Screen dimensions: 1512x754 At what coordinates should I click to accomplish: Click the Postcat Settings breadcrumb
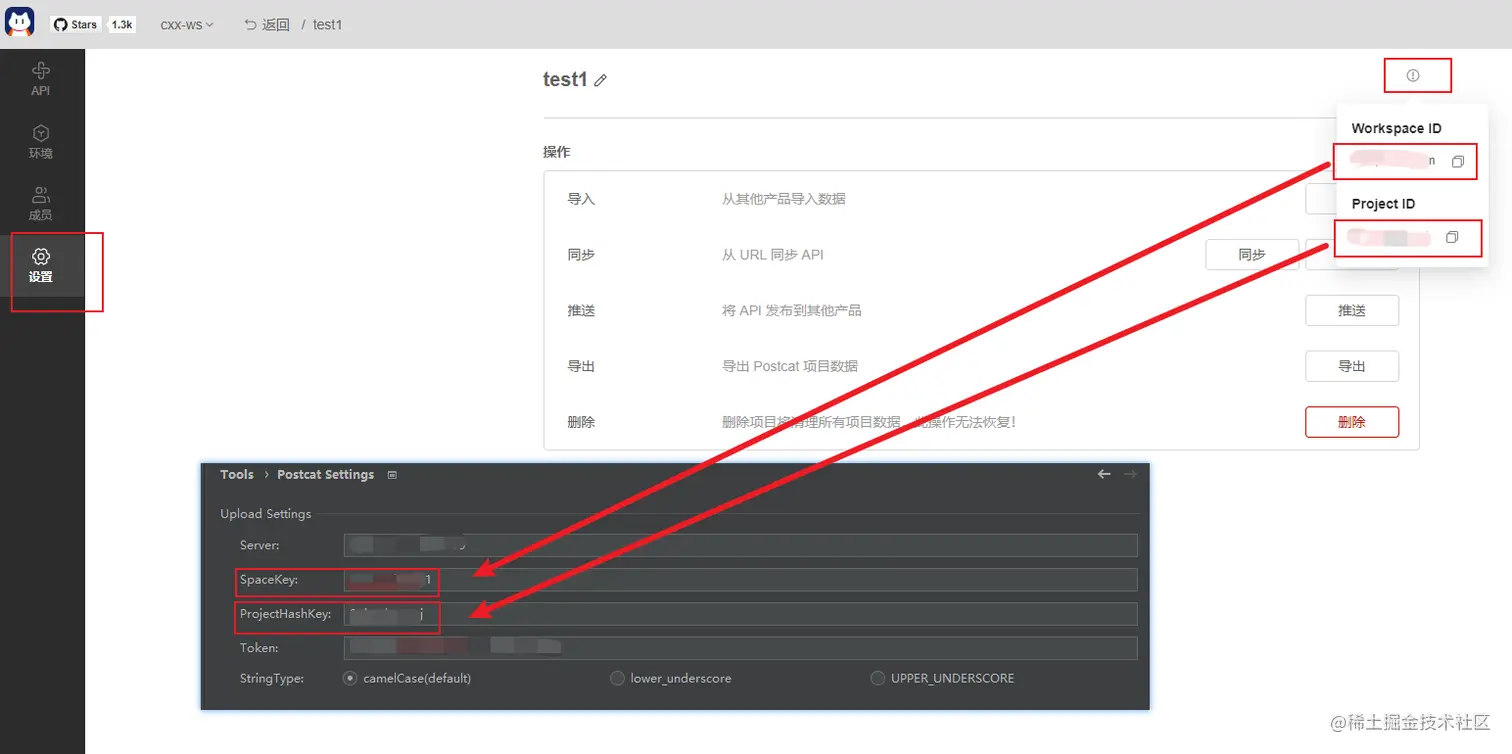(x=326, y=475)
